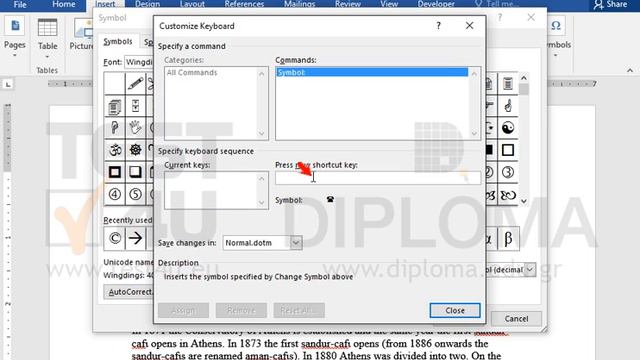Click the Press new shortcut key field
640x360 pixels.
378,178
